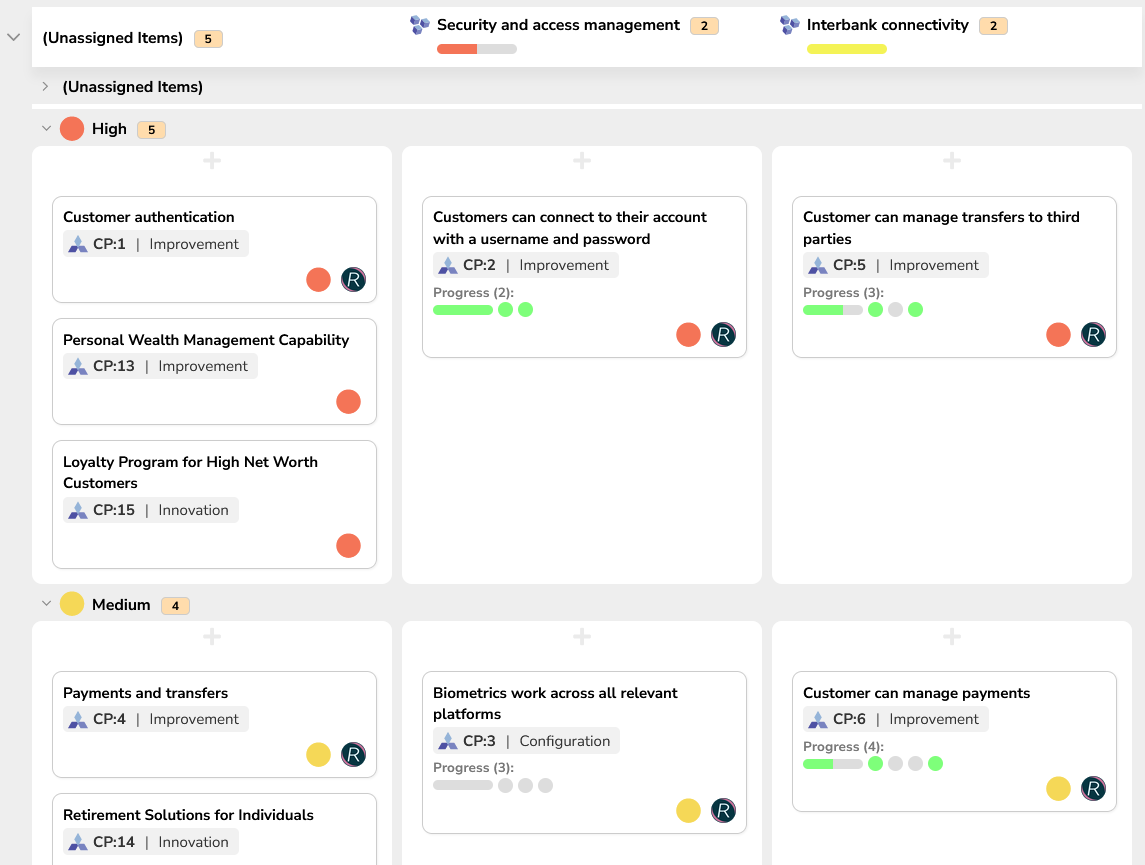Click the CP:13 item type icon
The height and width of the screenshot is (865, 1145).
[78, 367]
